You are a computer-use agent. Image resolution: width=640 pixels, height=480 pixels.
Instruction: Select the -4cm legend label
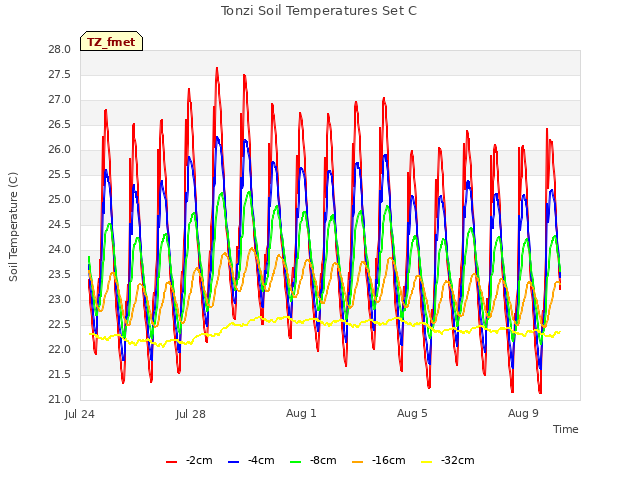tap(261, 460)
